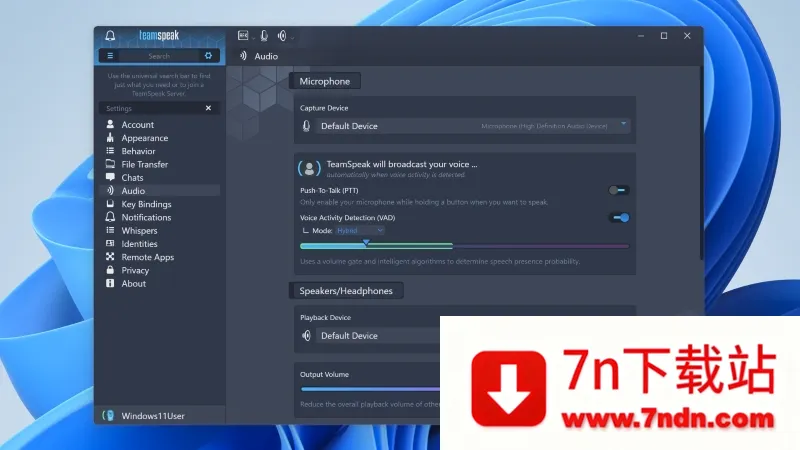
Task: Close the Settings panel with X
Action: (208, 108)
